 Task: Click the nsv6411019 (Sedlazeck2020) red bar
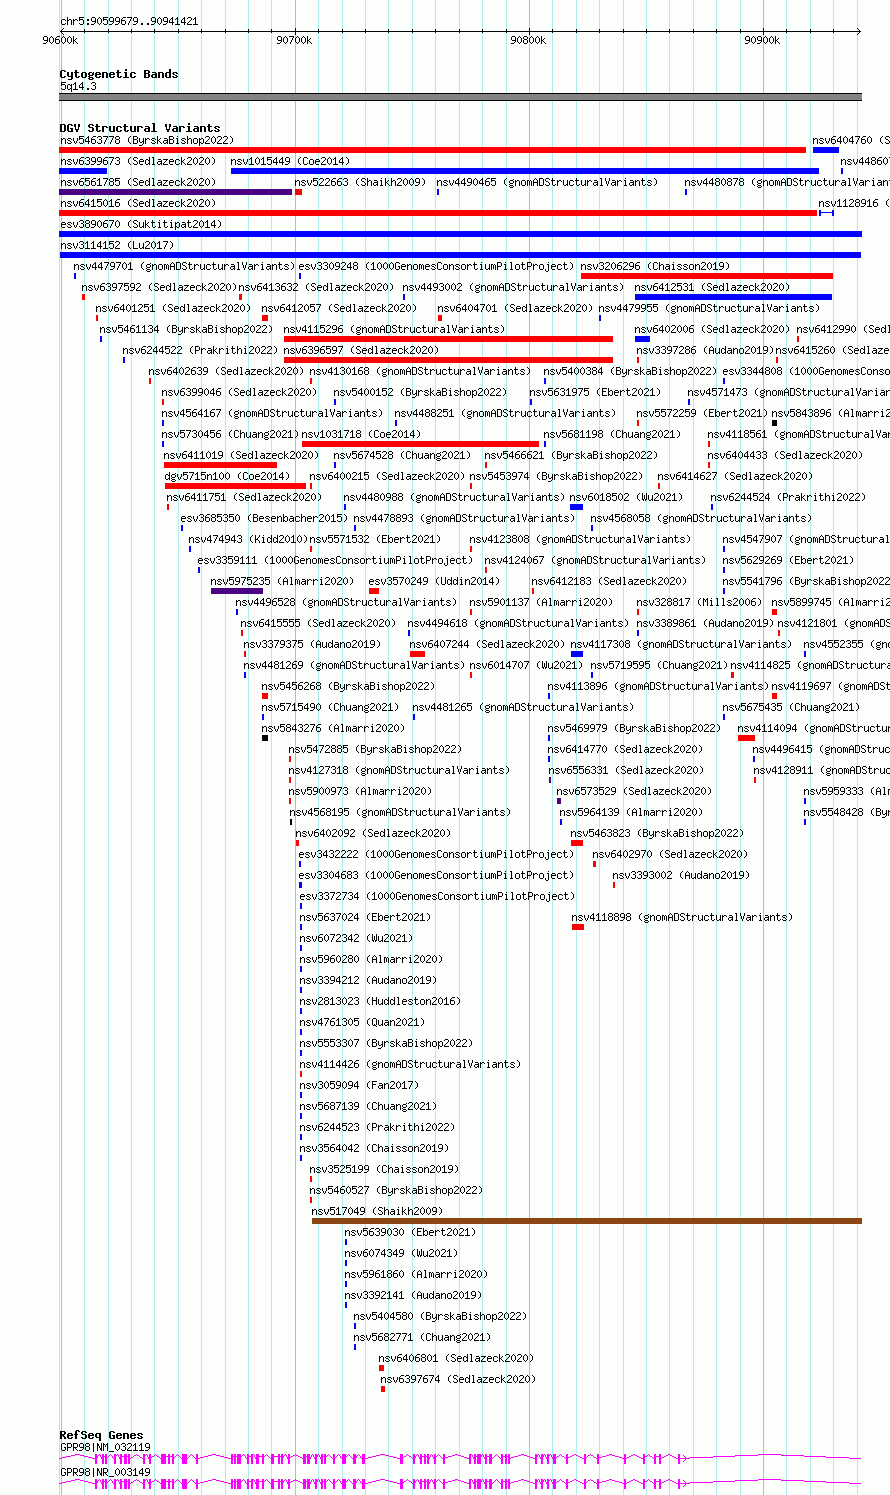220,465
